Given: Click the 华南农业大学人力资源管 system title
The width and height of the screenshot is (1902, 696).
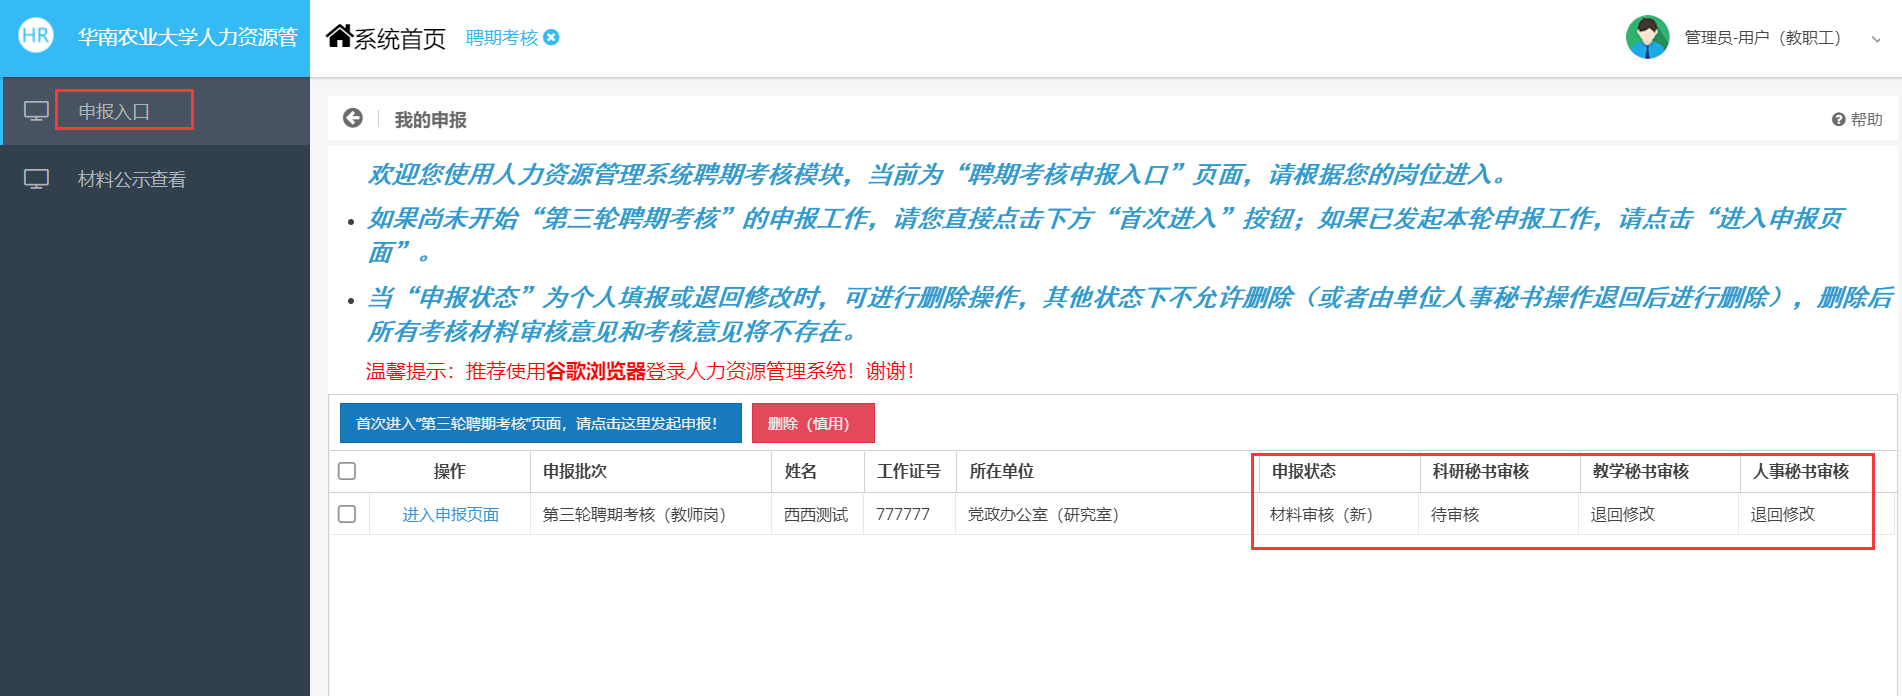Looking at the screenshot, I should tap(188, 37).
